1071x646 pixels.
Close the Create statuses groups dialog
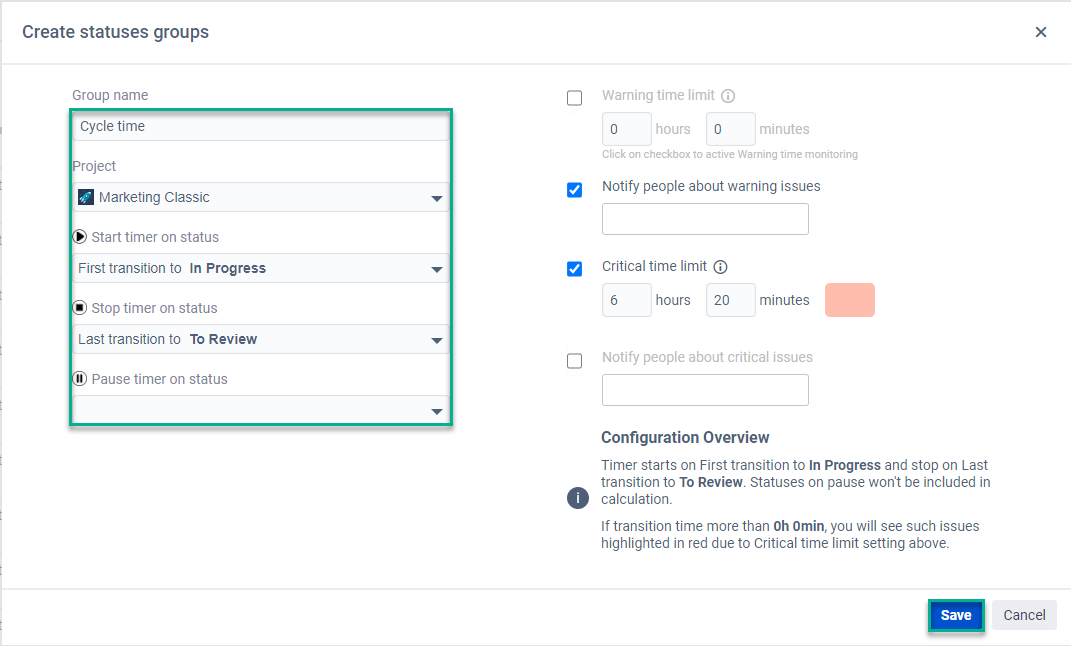click(x=1040, y=32)
